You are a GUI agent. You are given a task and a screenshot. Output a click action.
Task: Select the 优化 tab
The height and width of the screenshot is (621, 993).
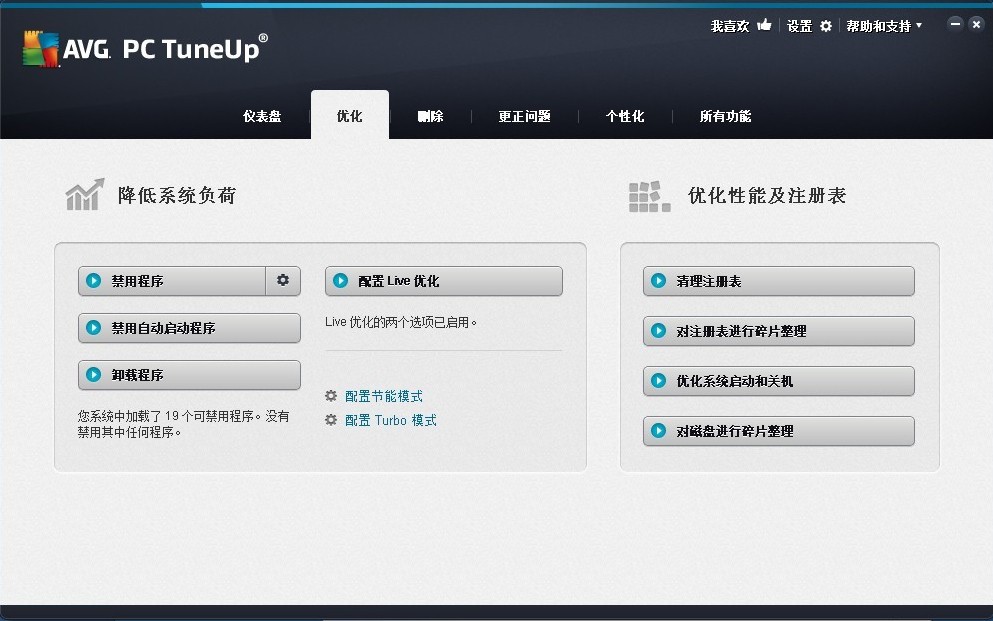click(350, 115)
